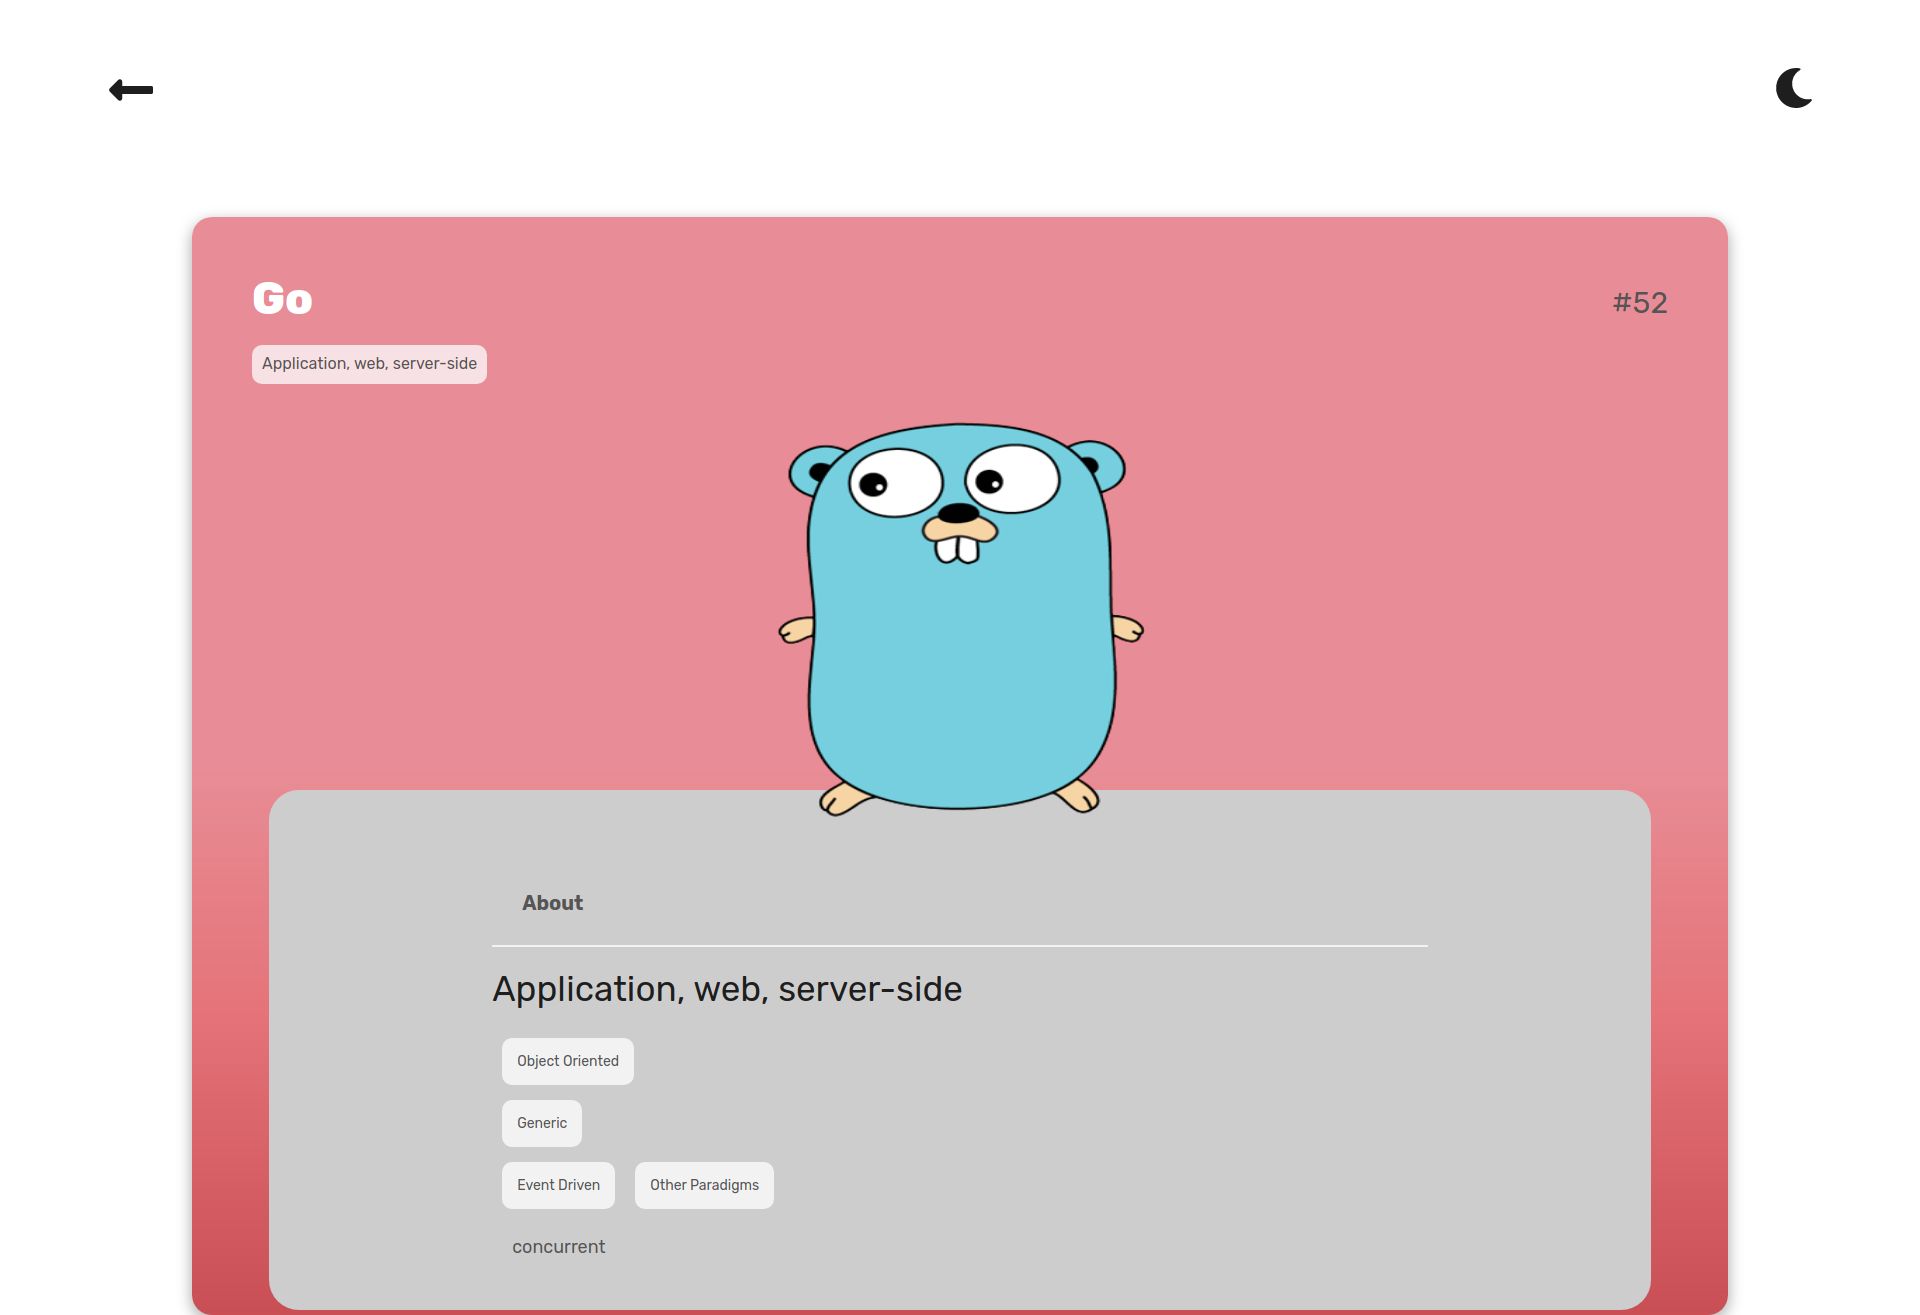
Task: Expand details under the concurrent label
Action: 558,1246
